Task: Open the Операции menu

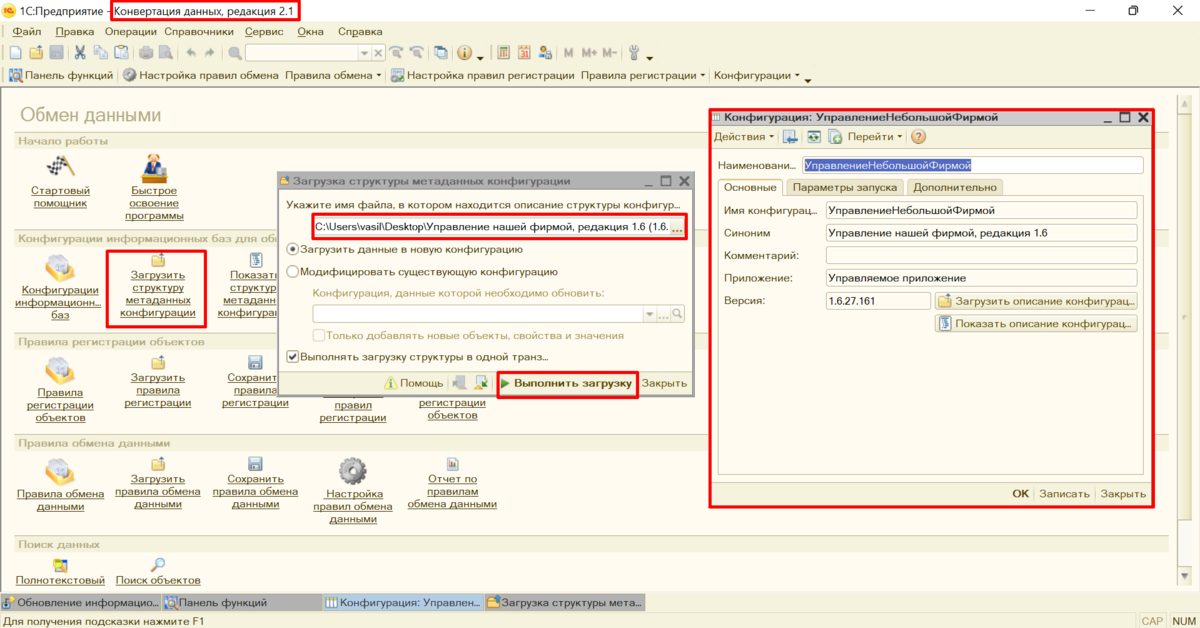Action: (x=130, y=31)
